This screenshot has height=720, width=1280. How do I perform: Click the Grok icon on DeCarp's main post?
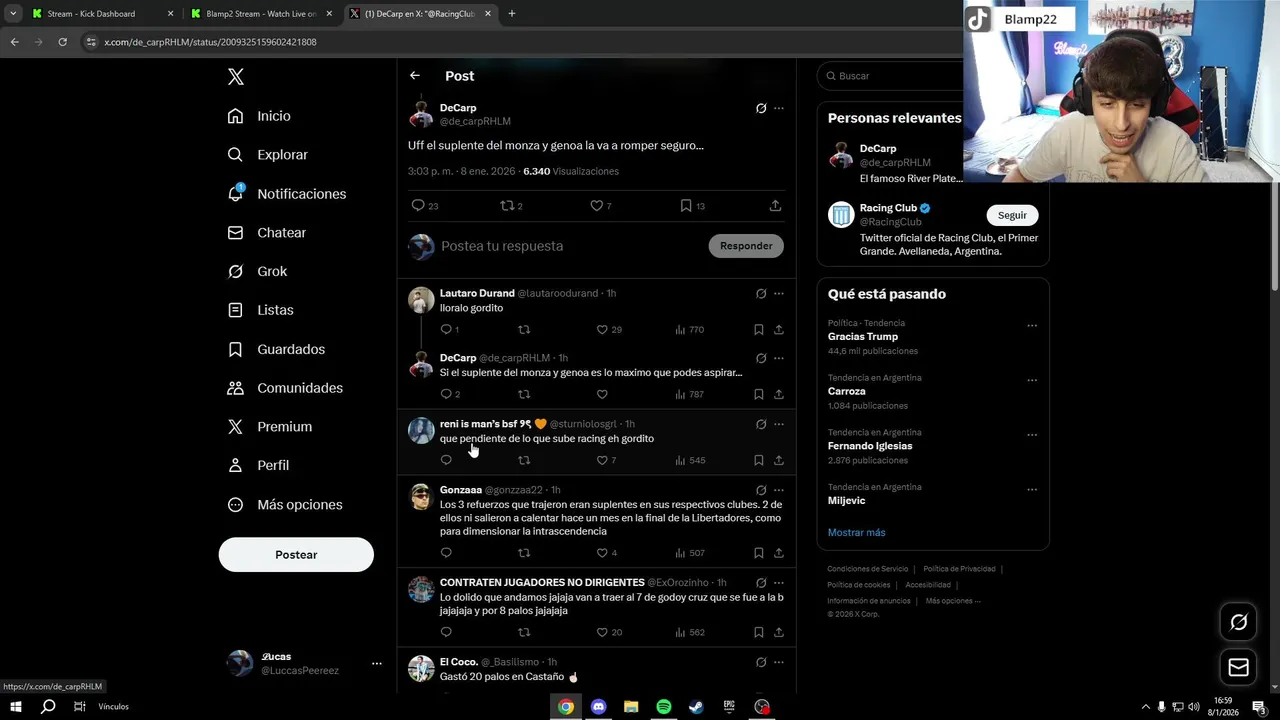[761, 108]
